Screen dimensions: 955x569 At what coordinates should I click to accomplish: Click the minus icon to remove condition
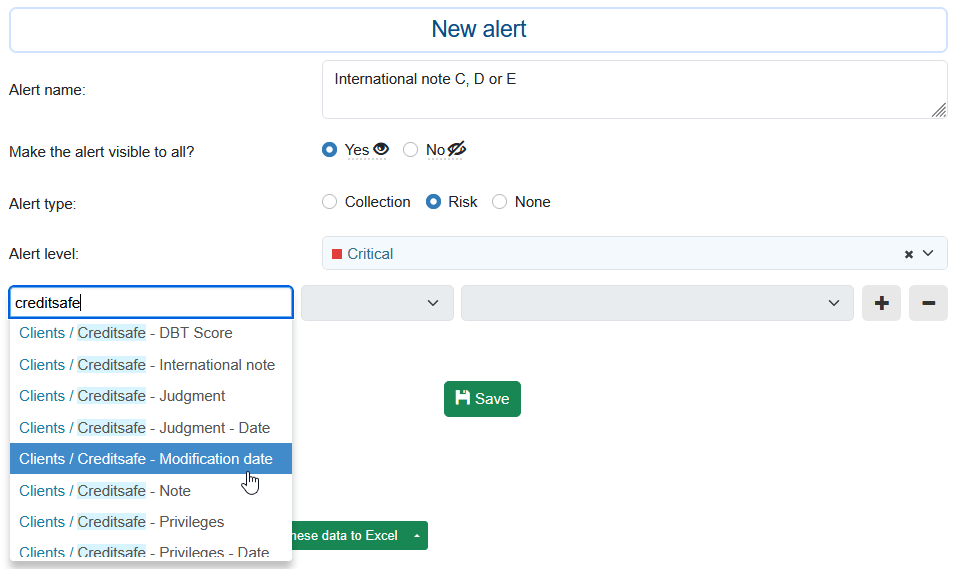(x=928, y=303)
